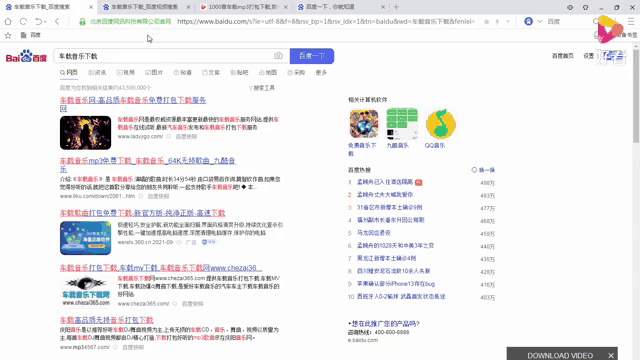This screenshot has height=360, width=640.
Task: Select the 图片 search category tab
Action: tap(154, 73)
